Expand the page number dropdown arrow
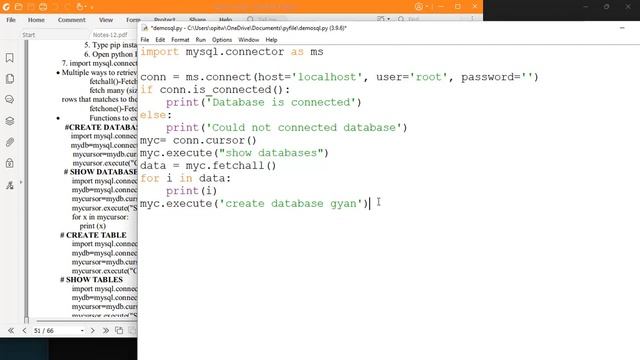The width and height of the screenshot is (640, 360). tap(82, 331)
